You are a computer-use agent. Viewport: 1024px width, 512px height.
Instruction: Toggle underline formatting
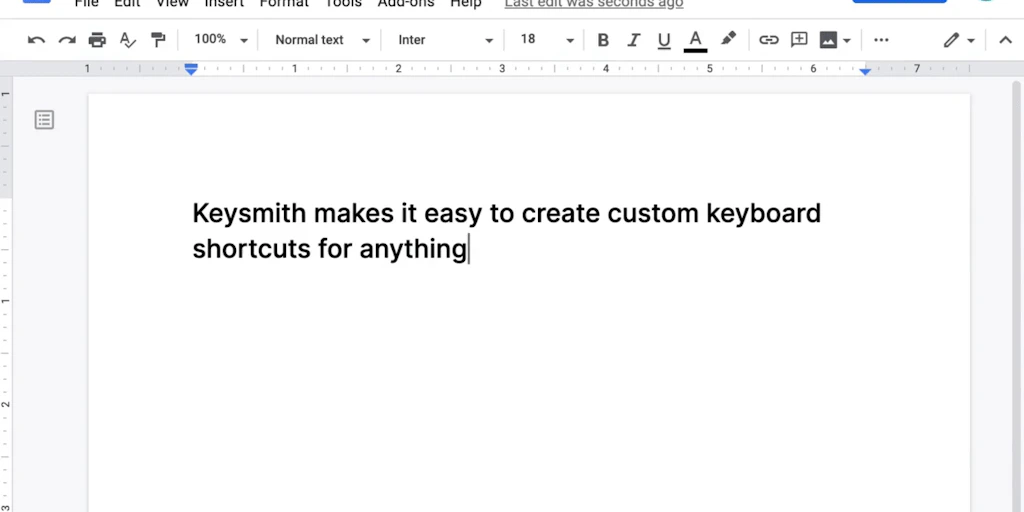[664, 40]
